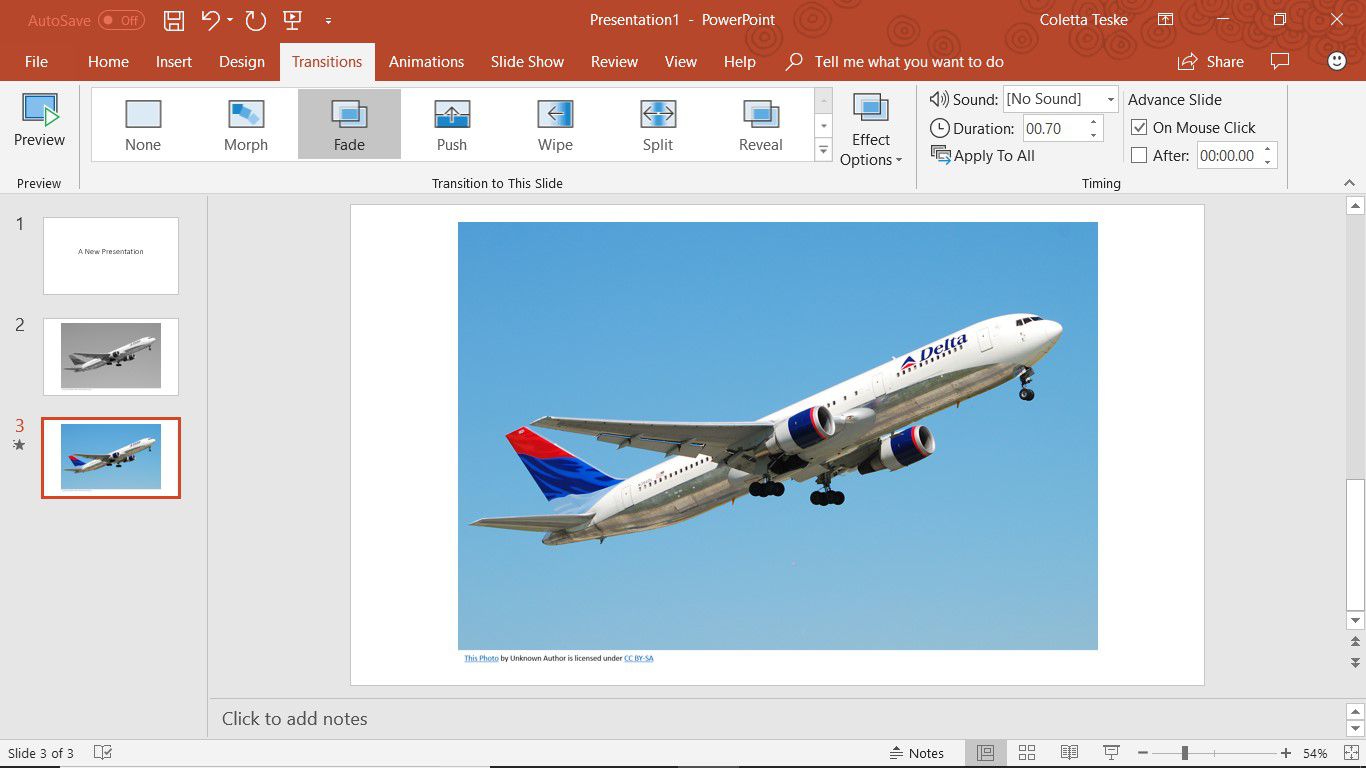Switch to Slide Sorter view
Viewport: 1366px width, 768px height.
(1027, 753)
